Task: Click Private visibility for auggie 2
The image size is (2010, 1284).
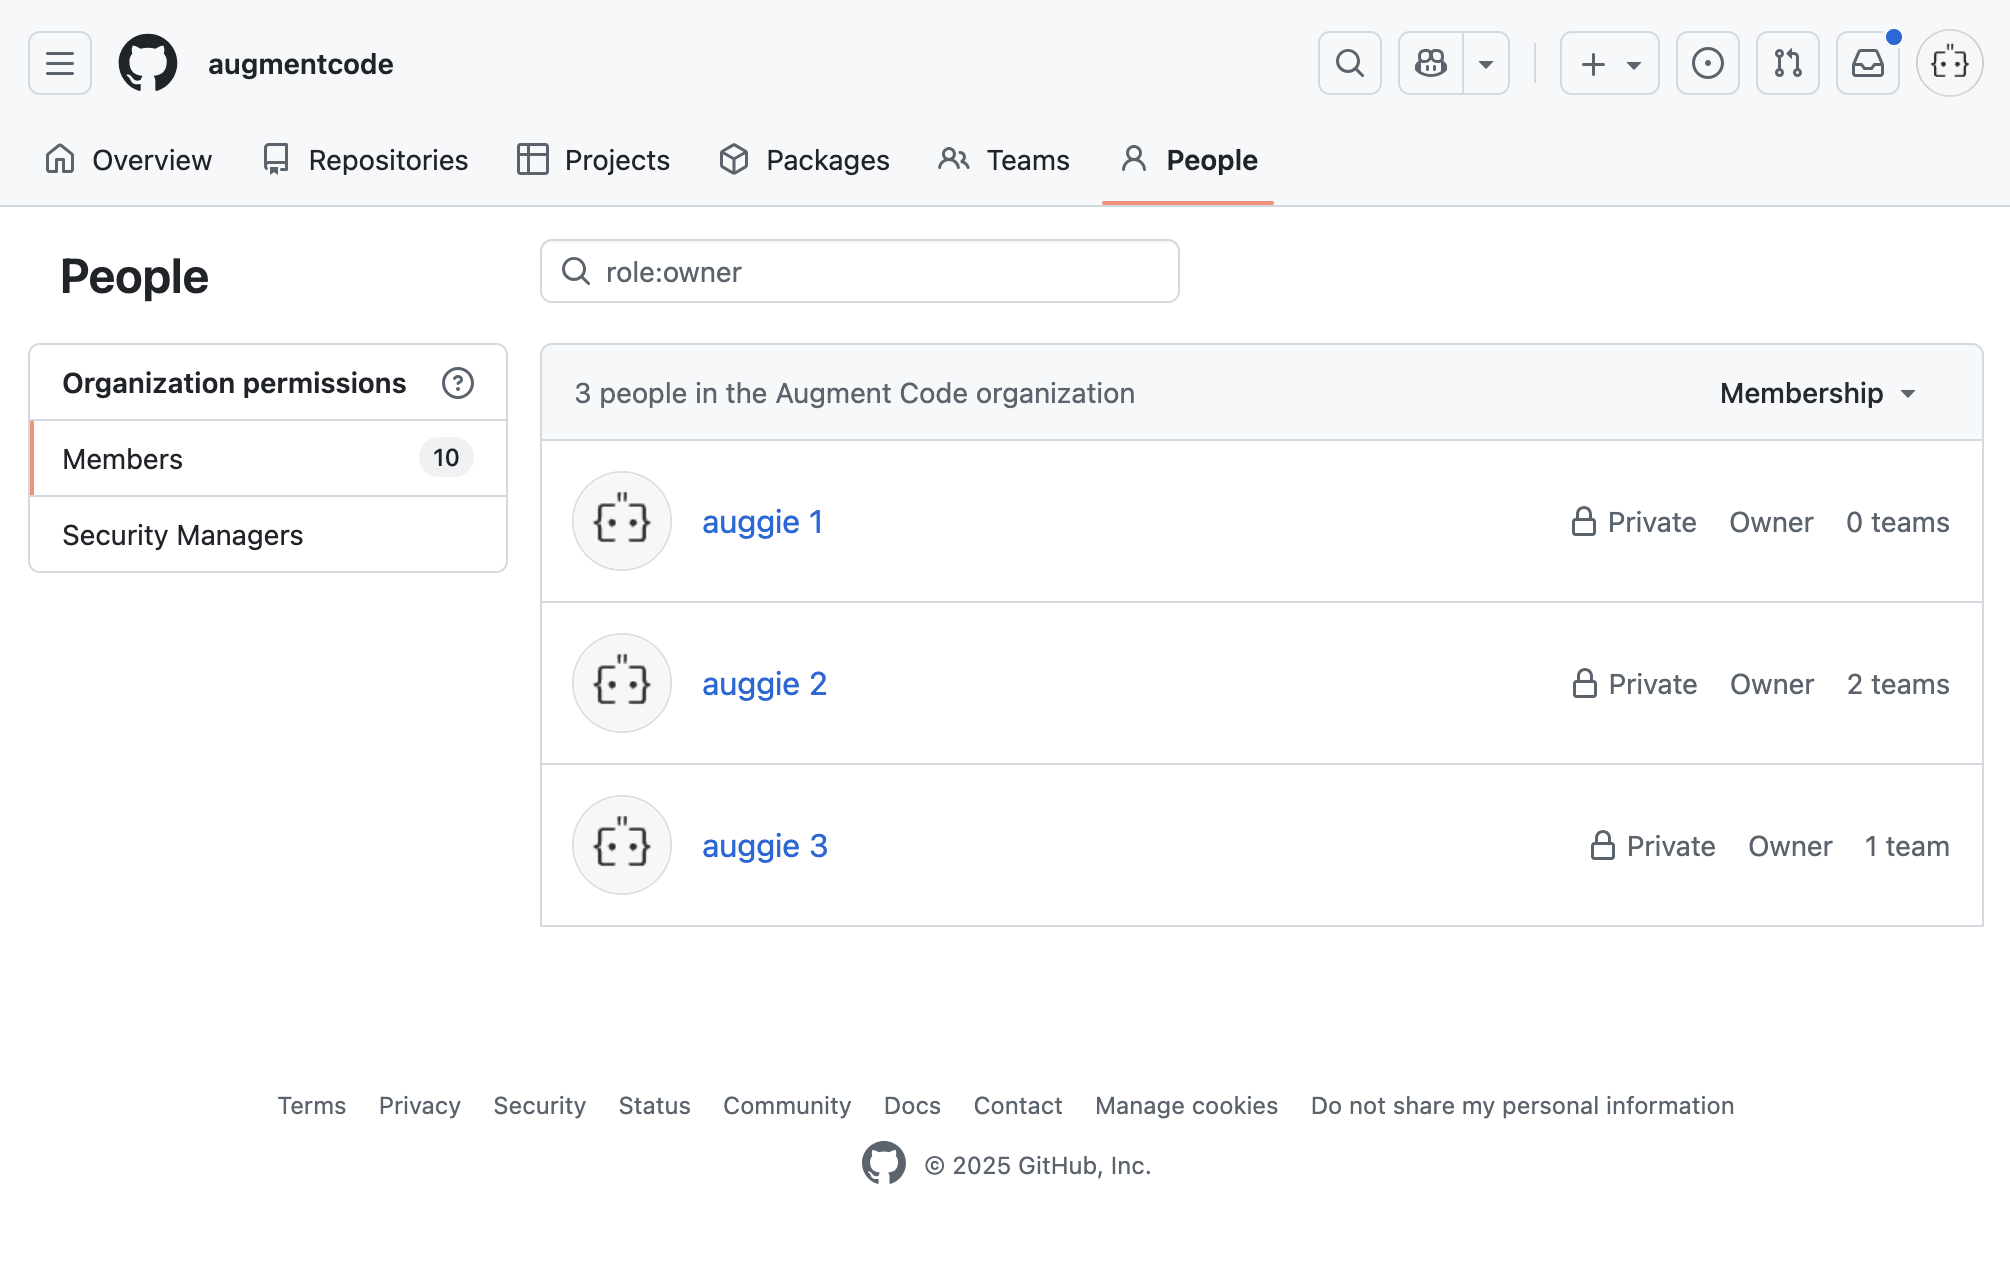Action: 1635,684
